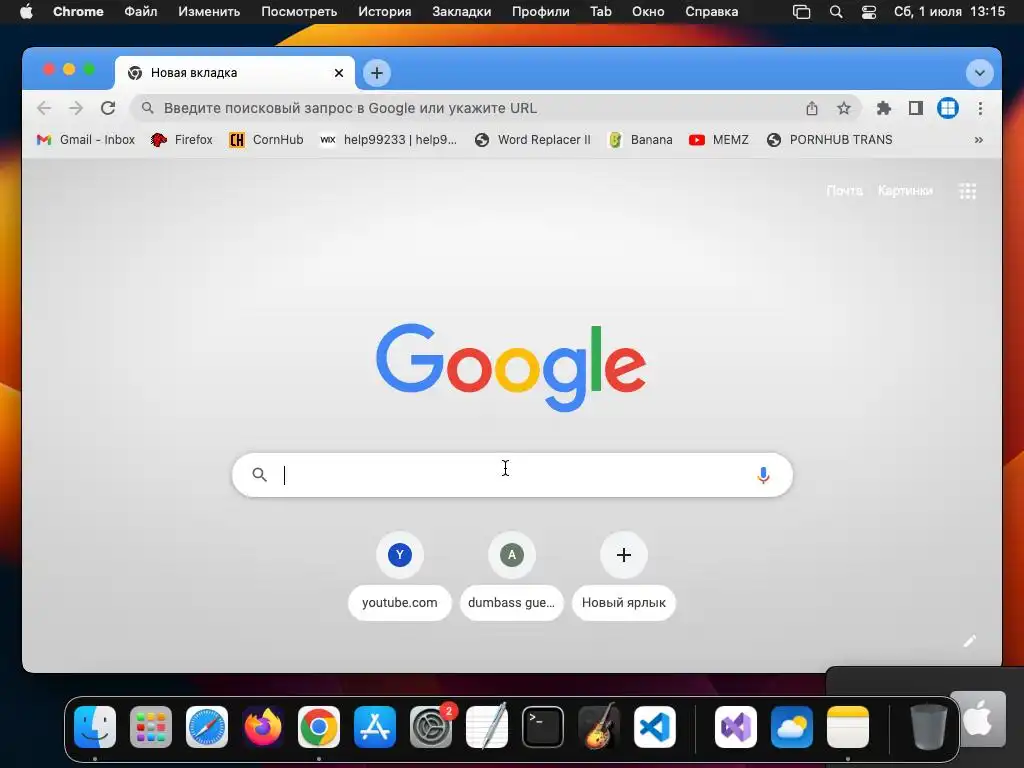The height and width of the screenshot is (768, 1024).
Task: Open the Apple menu
Action: [x=26, y=12]
